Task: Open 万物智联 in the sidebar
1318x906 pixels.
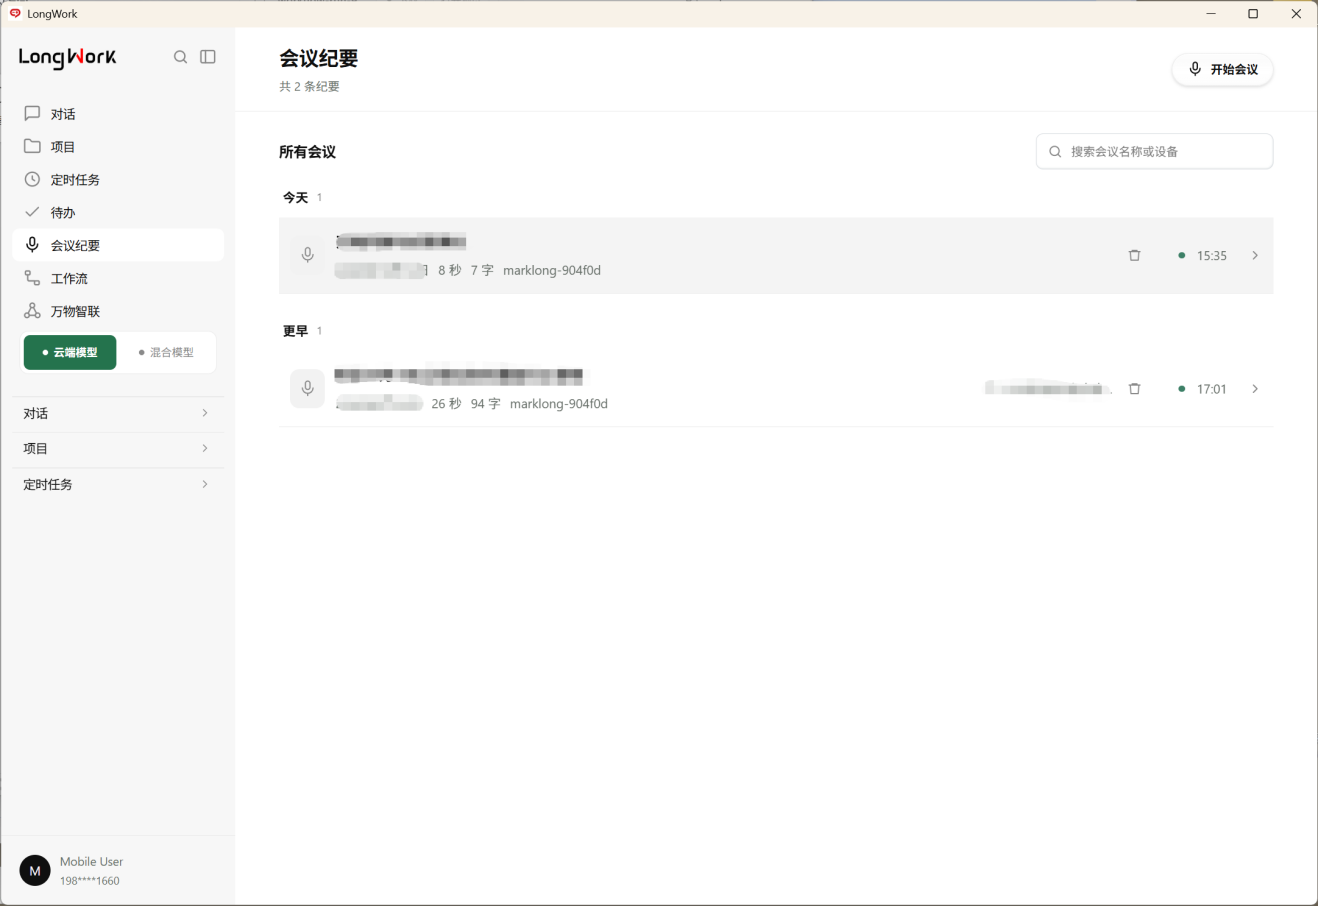Action: pos(118,311)
